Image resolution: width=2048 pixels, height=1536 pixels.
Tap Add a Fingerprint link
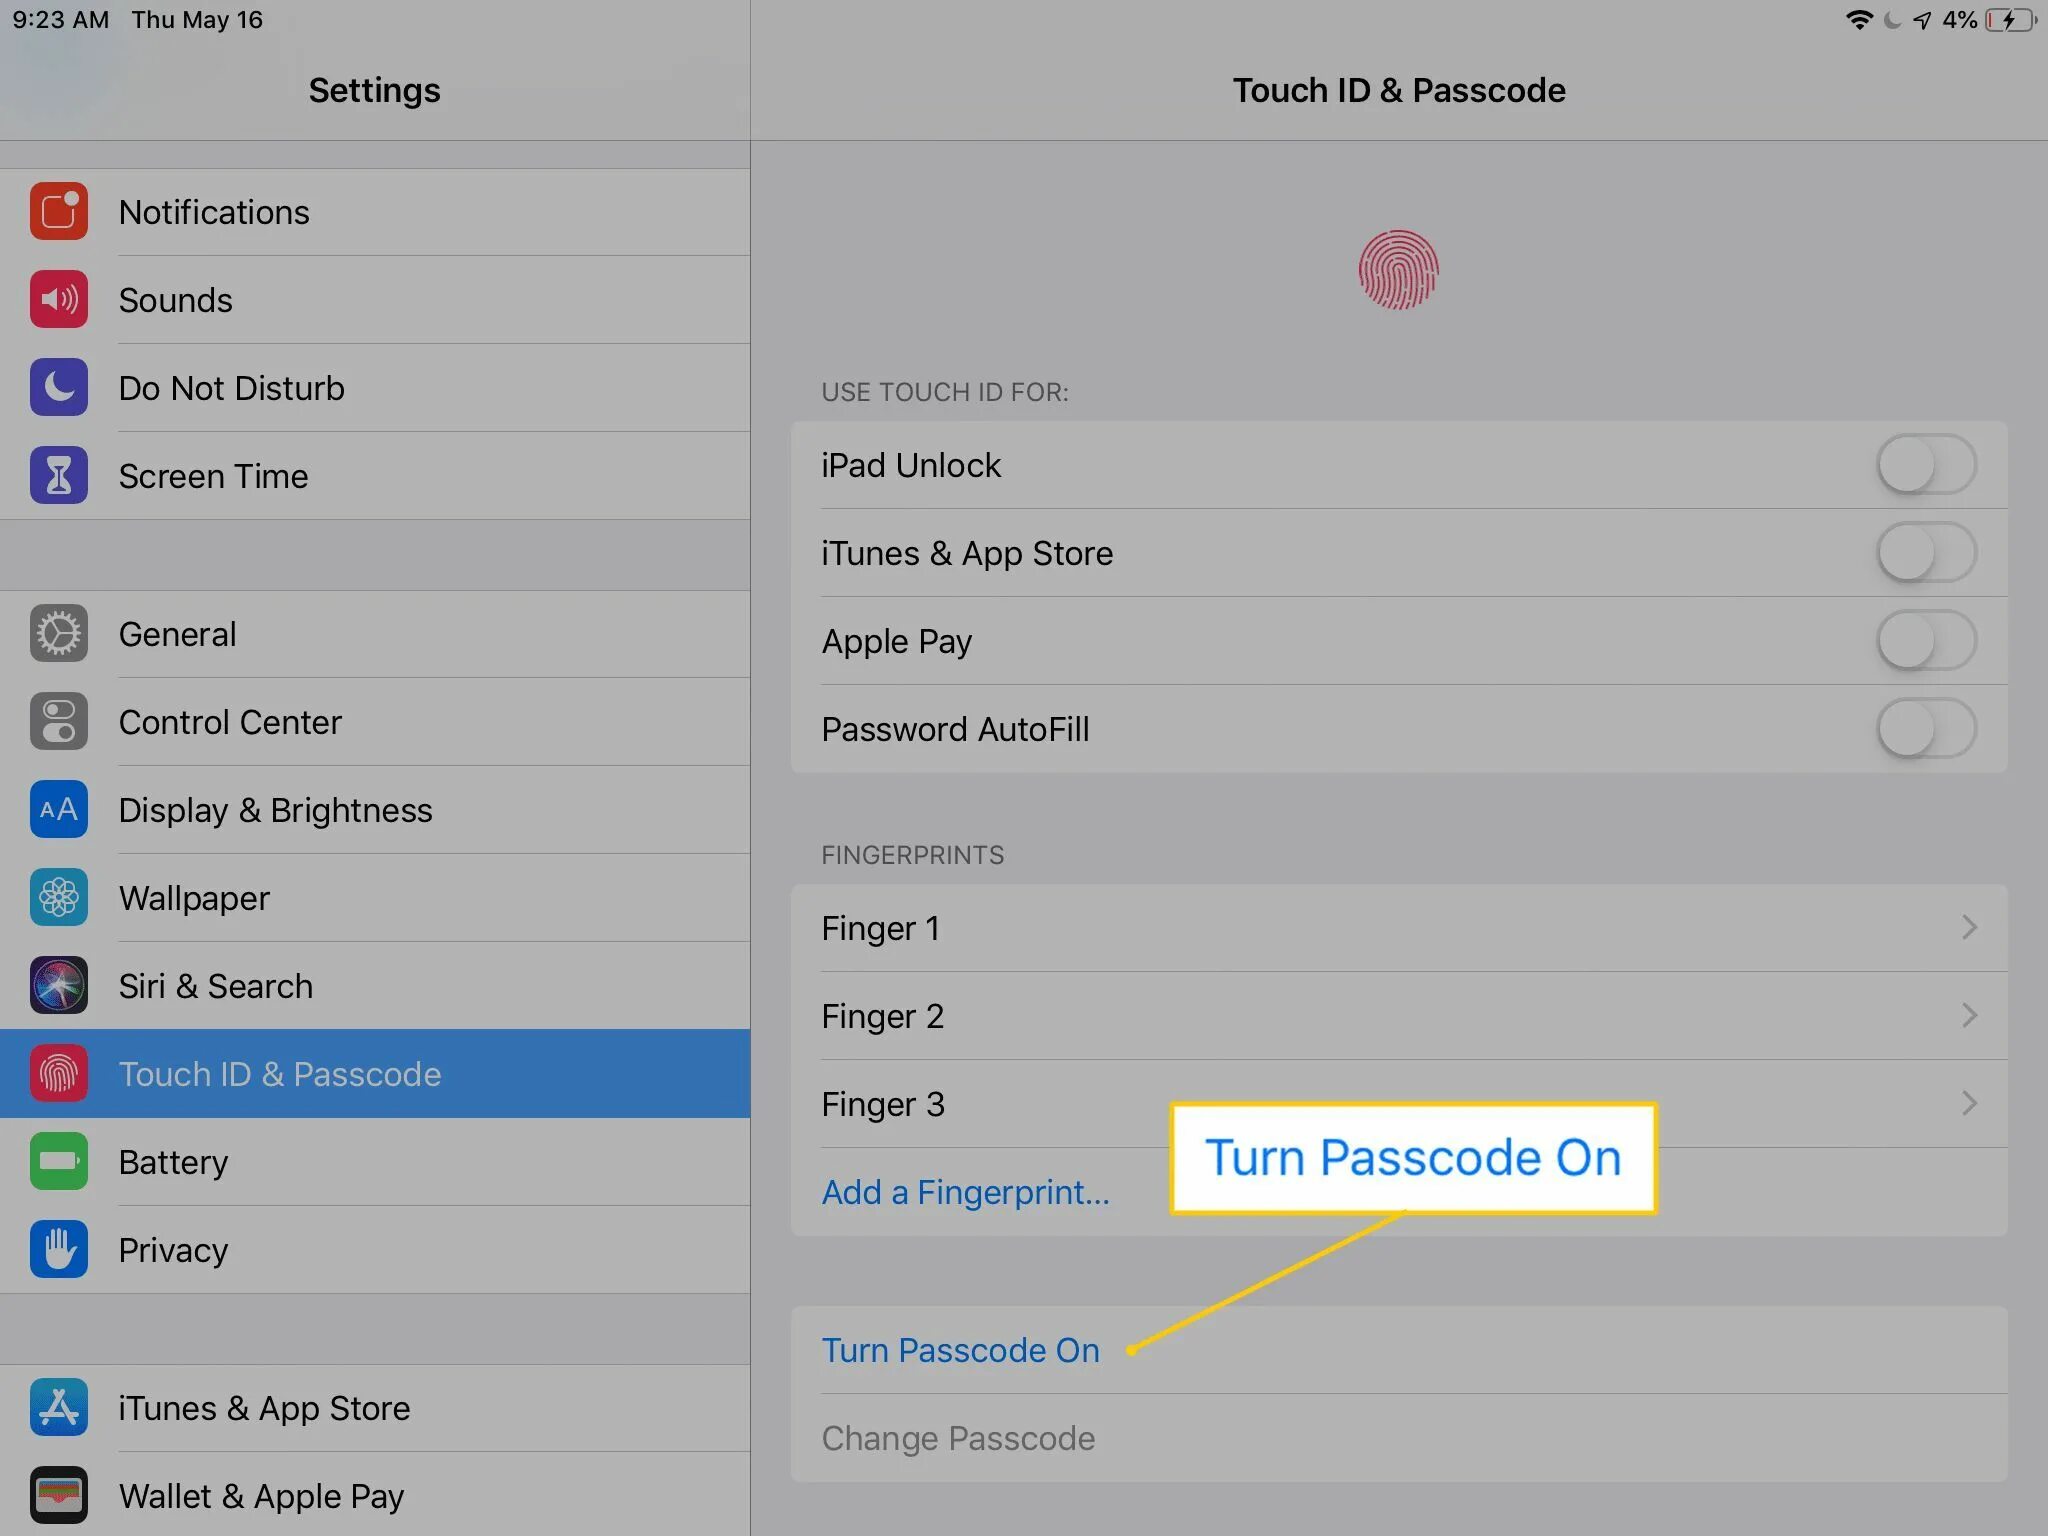point(965,1192)
